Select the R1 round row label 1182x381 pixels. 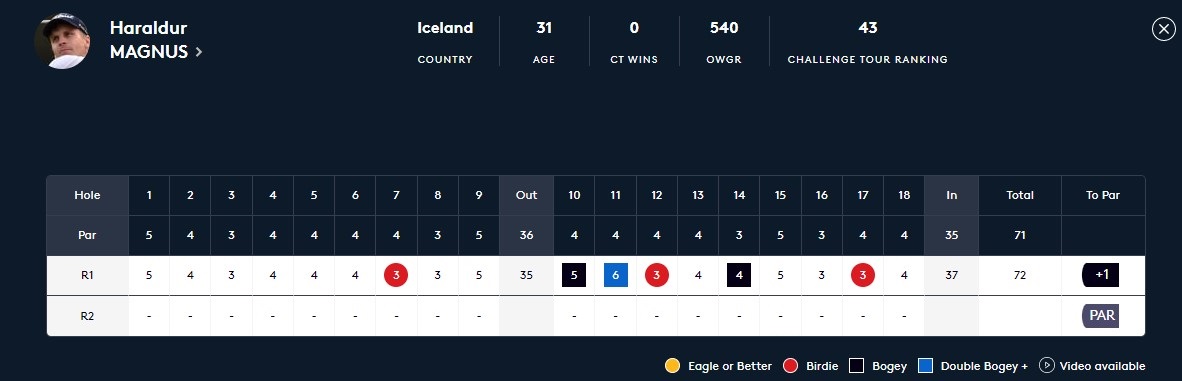pyautogui.click(x=87, y=275)
